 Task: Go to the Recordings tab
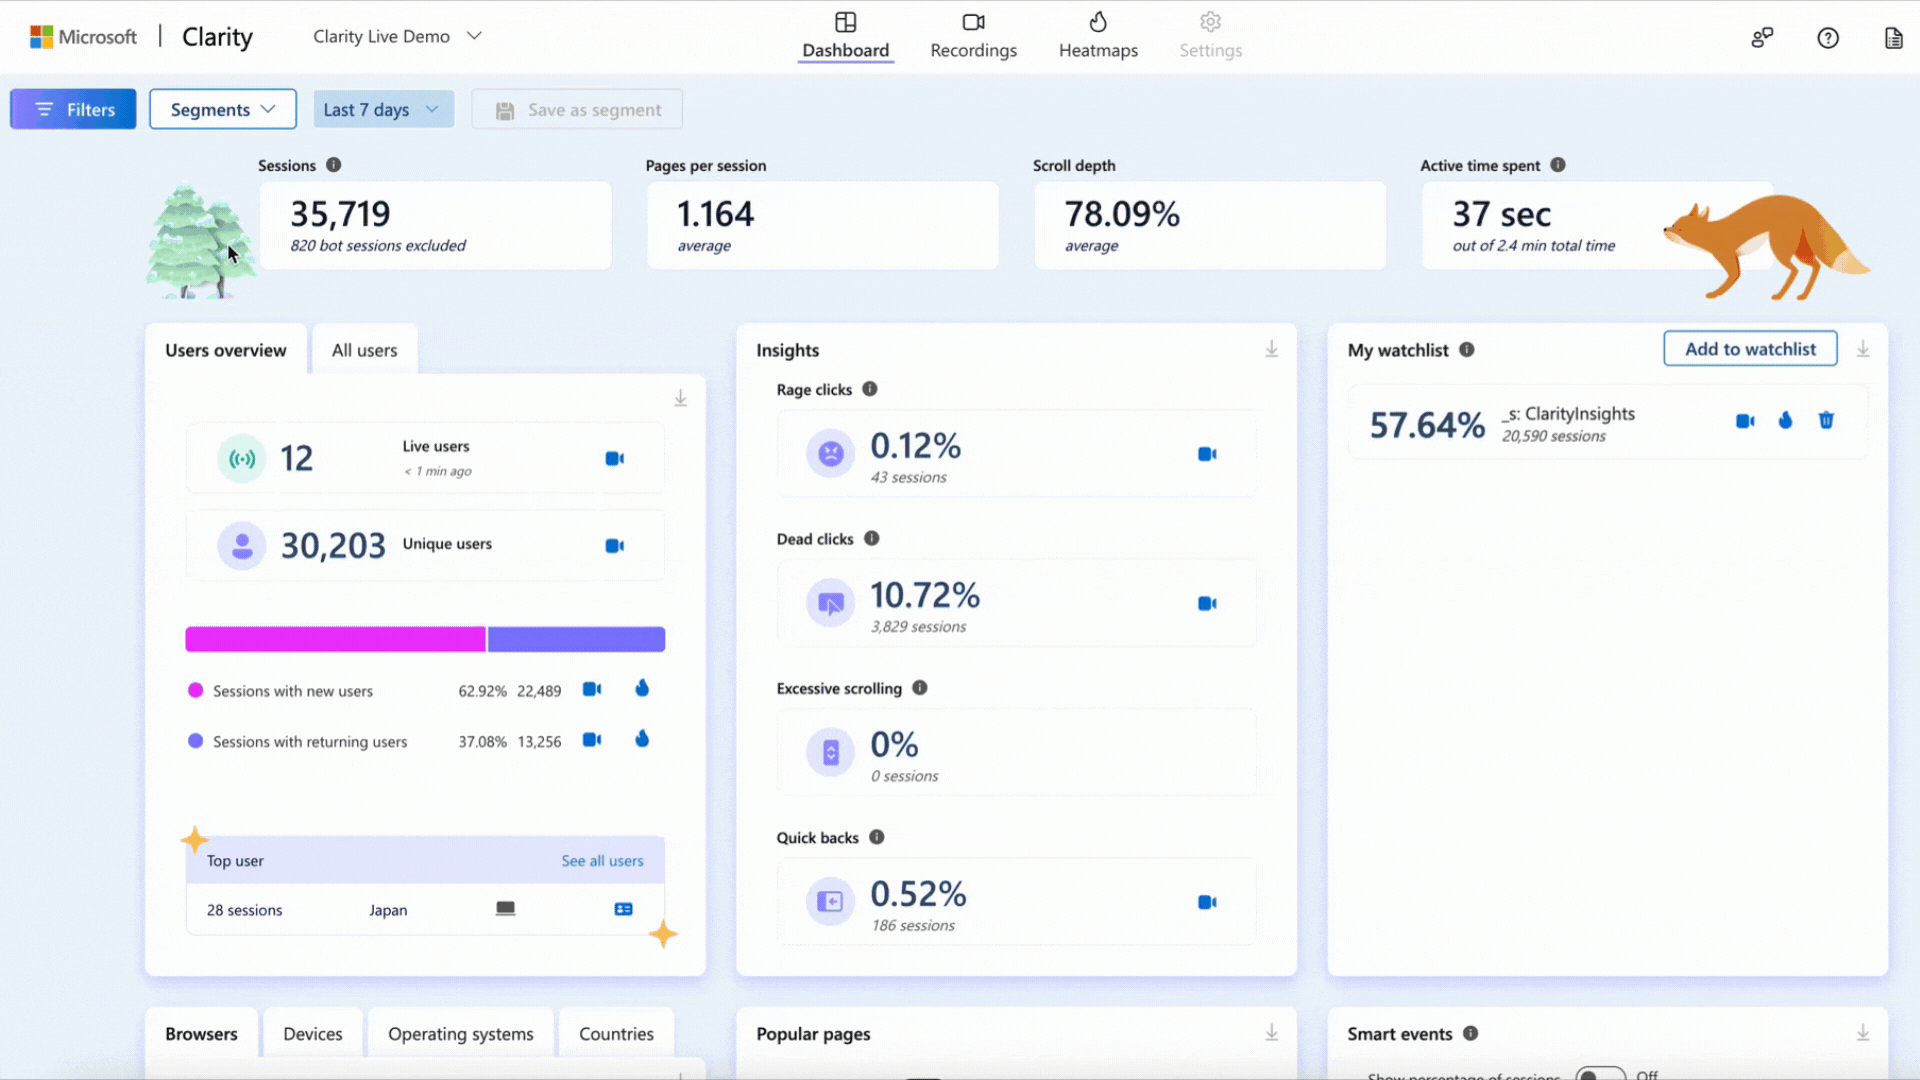[973, 36]
